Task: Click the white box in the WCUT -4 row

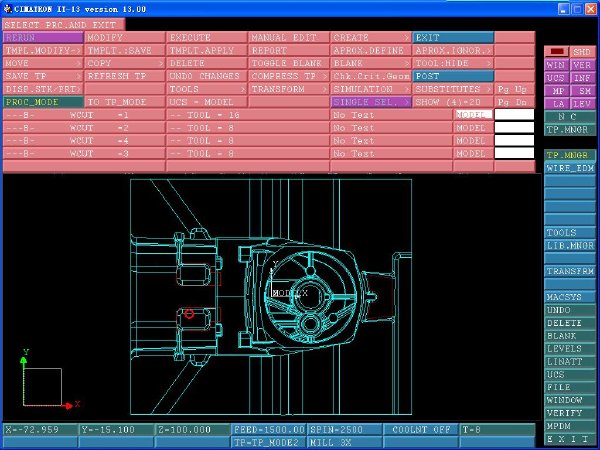Action: click(x=514, y=141)
